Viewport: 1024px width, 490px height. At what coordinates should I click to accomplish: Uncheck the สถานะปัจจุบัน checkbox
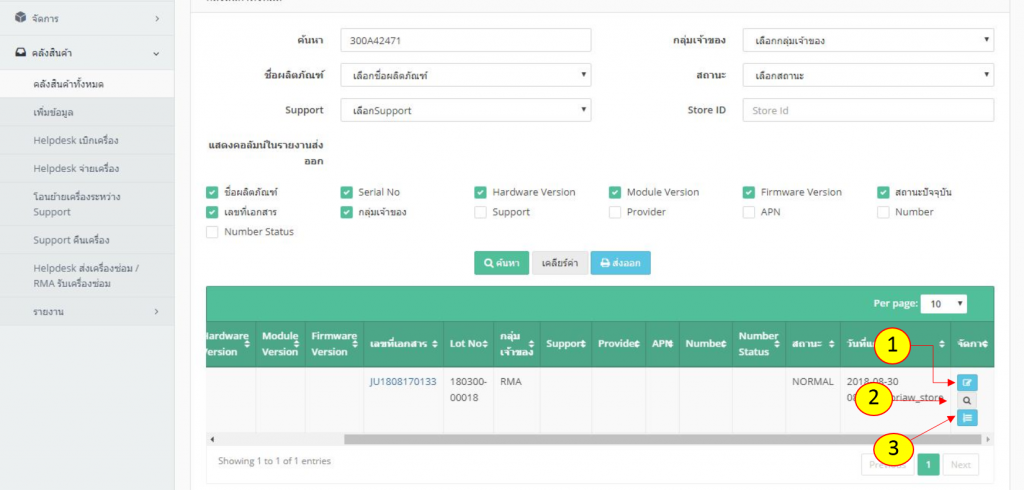pos(883,192)
